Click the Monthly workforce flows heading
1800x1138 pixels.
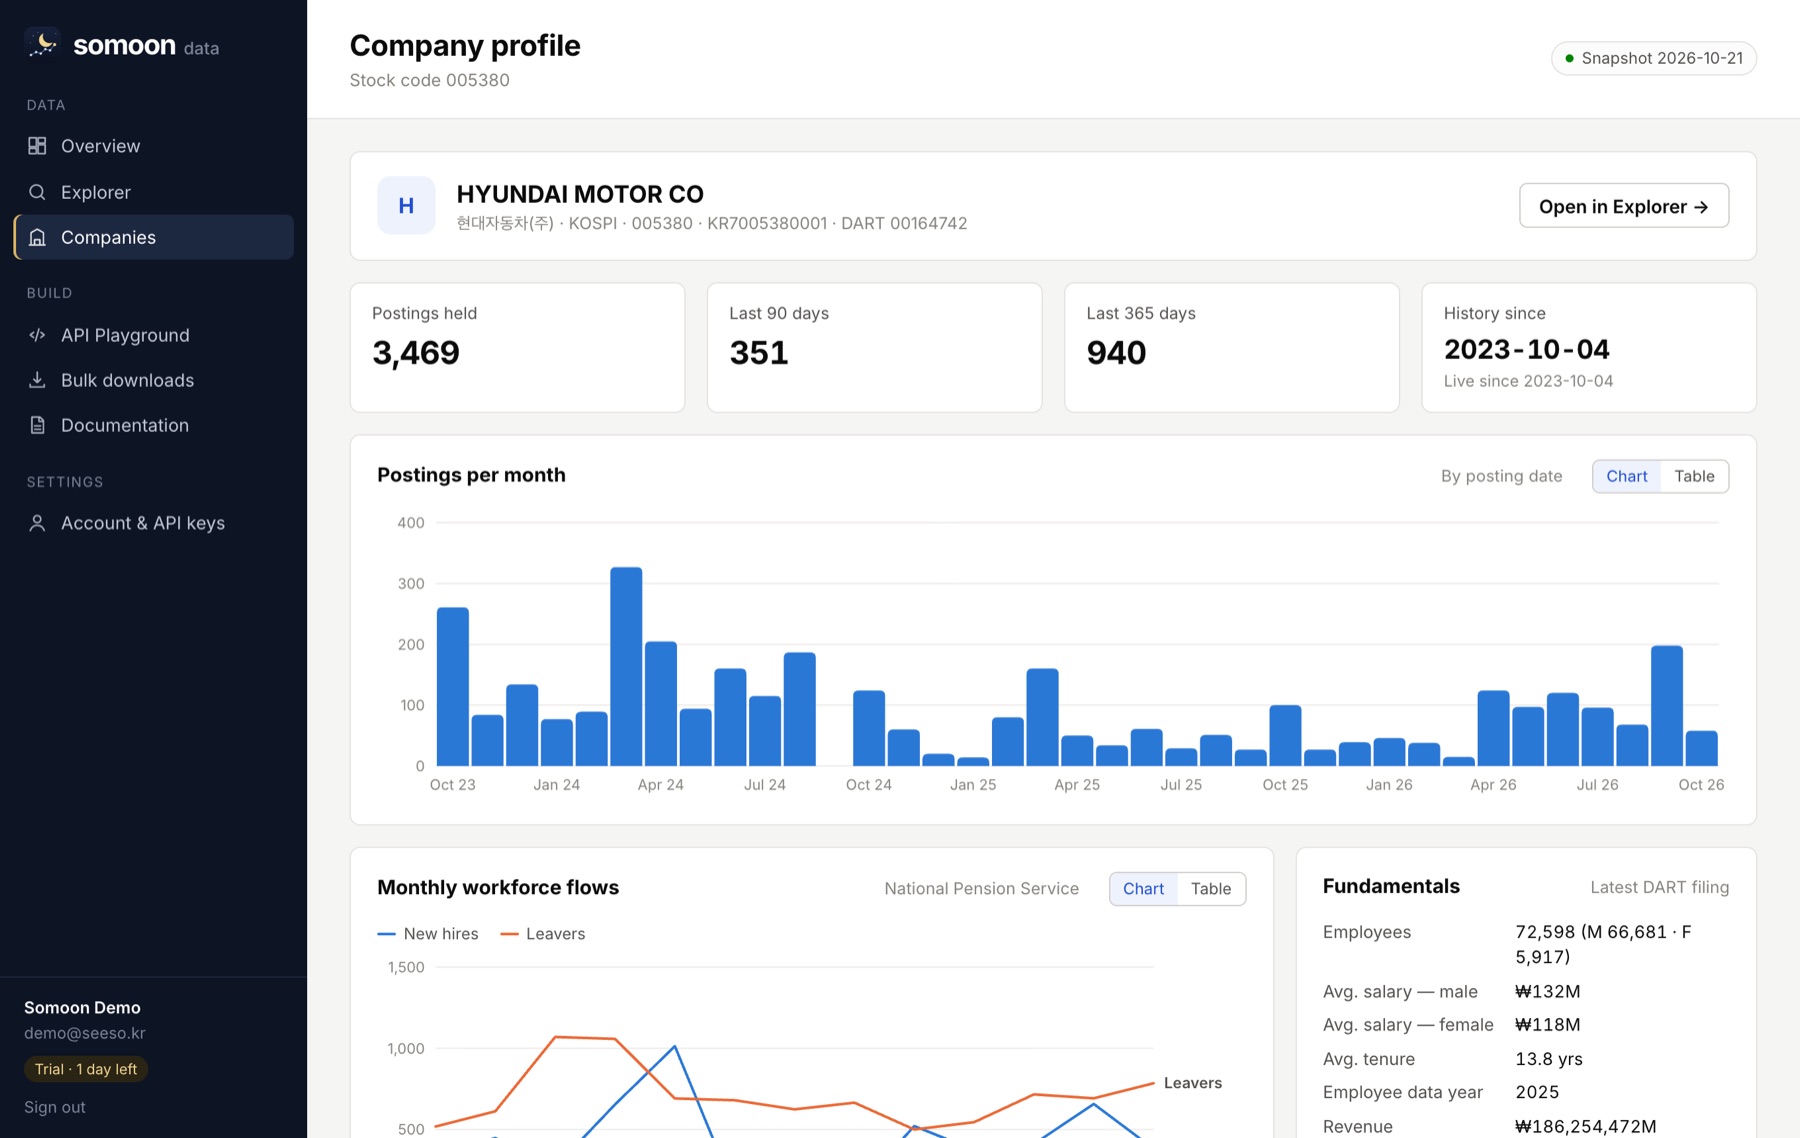click(498, 887)
